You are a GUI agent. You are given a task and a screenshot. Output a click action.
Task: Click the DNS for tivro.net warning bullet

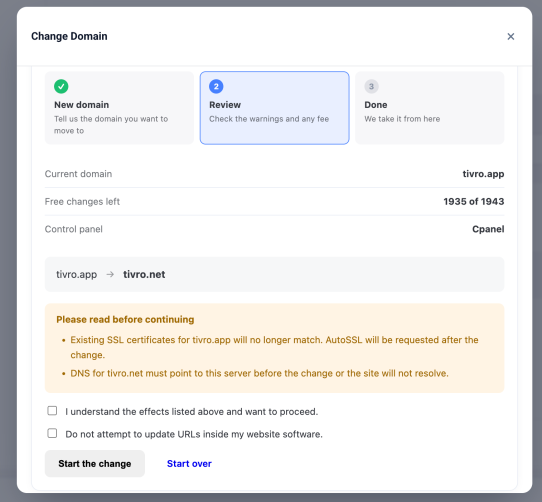260,373
